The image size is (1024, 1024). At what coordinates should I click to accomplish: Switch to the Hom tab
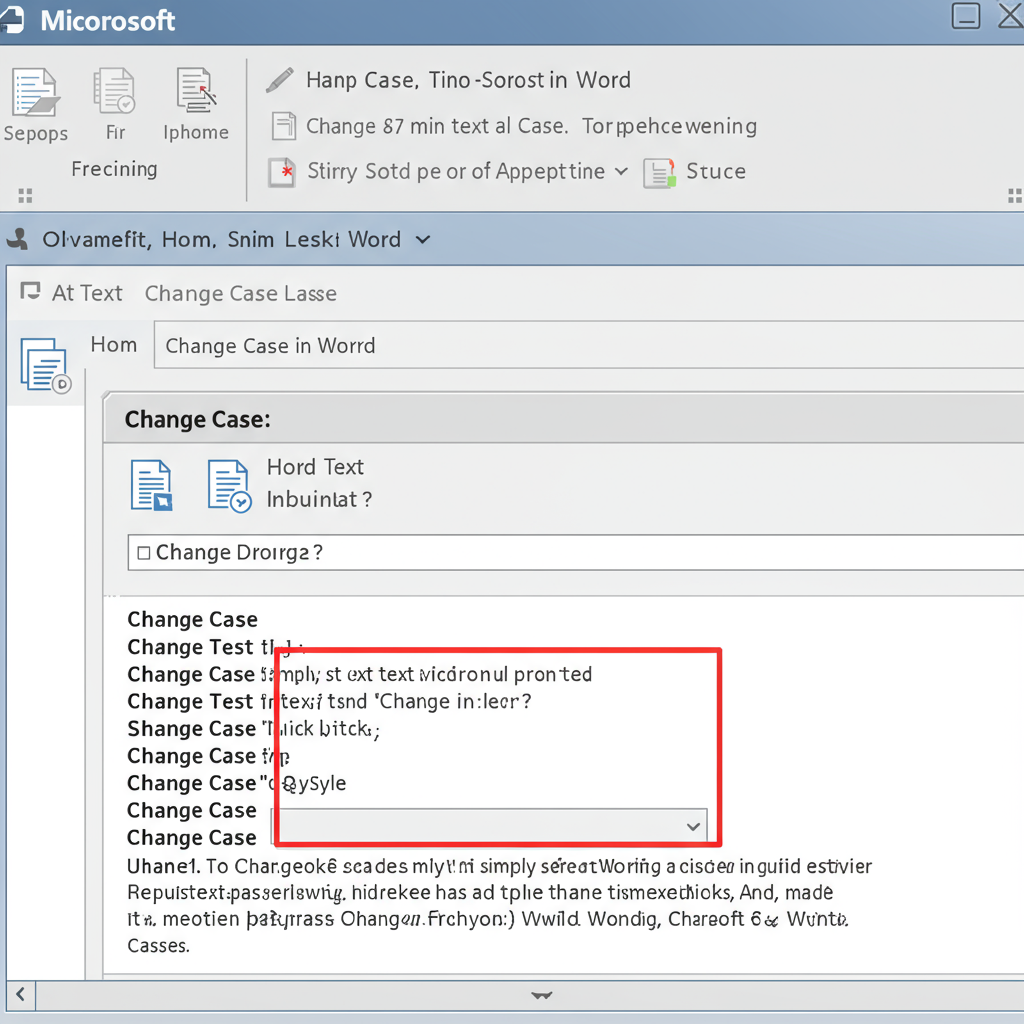[113, 344]
